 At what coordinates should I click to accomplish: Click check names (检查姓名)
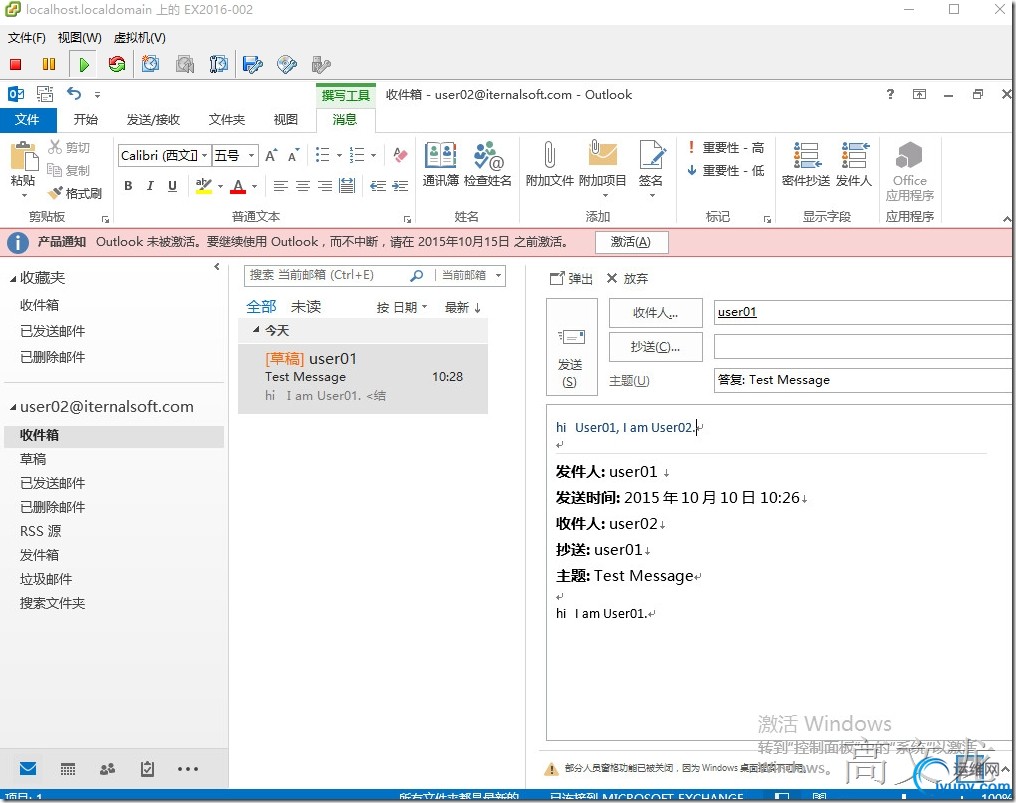click(x=488, y=165)
